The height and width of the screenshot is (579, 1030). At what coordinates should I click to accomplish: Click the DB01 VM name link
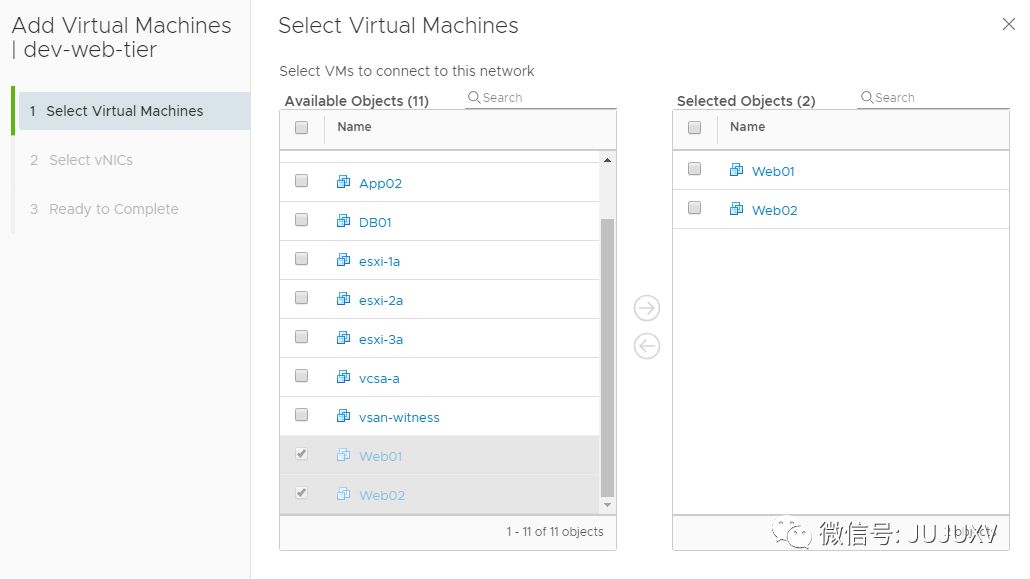(x=375, y=222)
